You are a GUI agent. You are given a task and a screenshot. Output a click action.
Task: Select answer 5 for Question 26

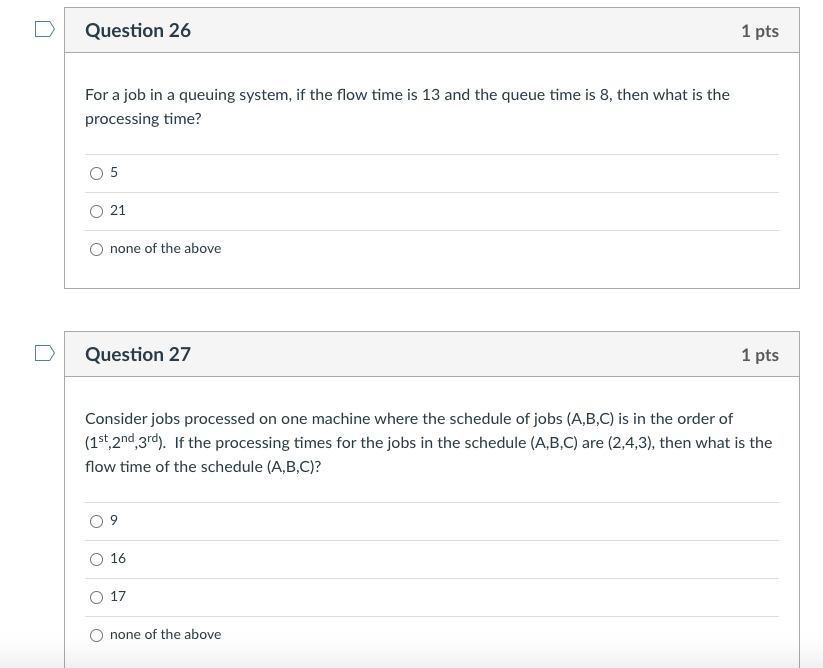click(97, 173)
